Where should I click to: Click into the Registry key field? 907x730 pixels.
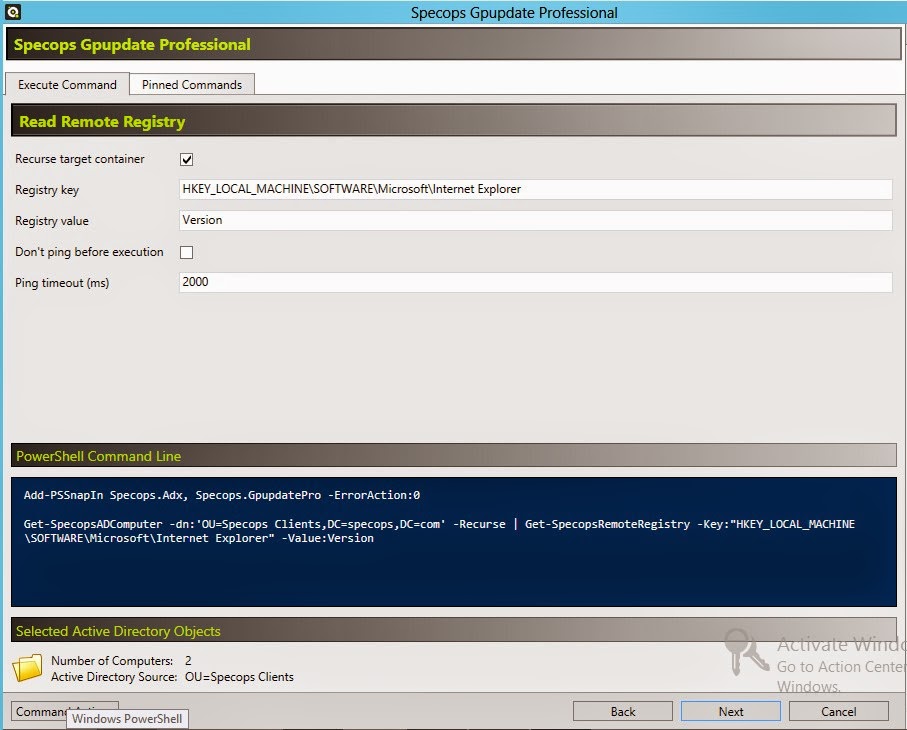(536, 189)
